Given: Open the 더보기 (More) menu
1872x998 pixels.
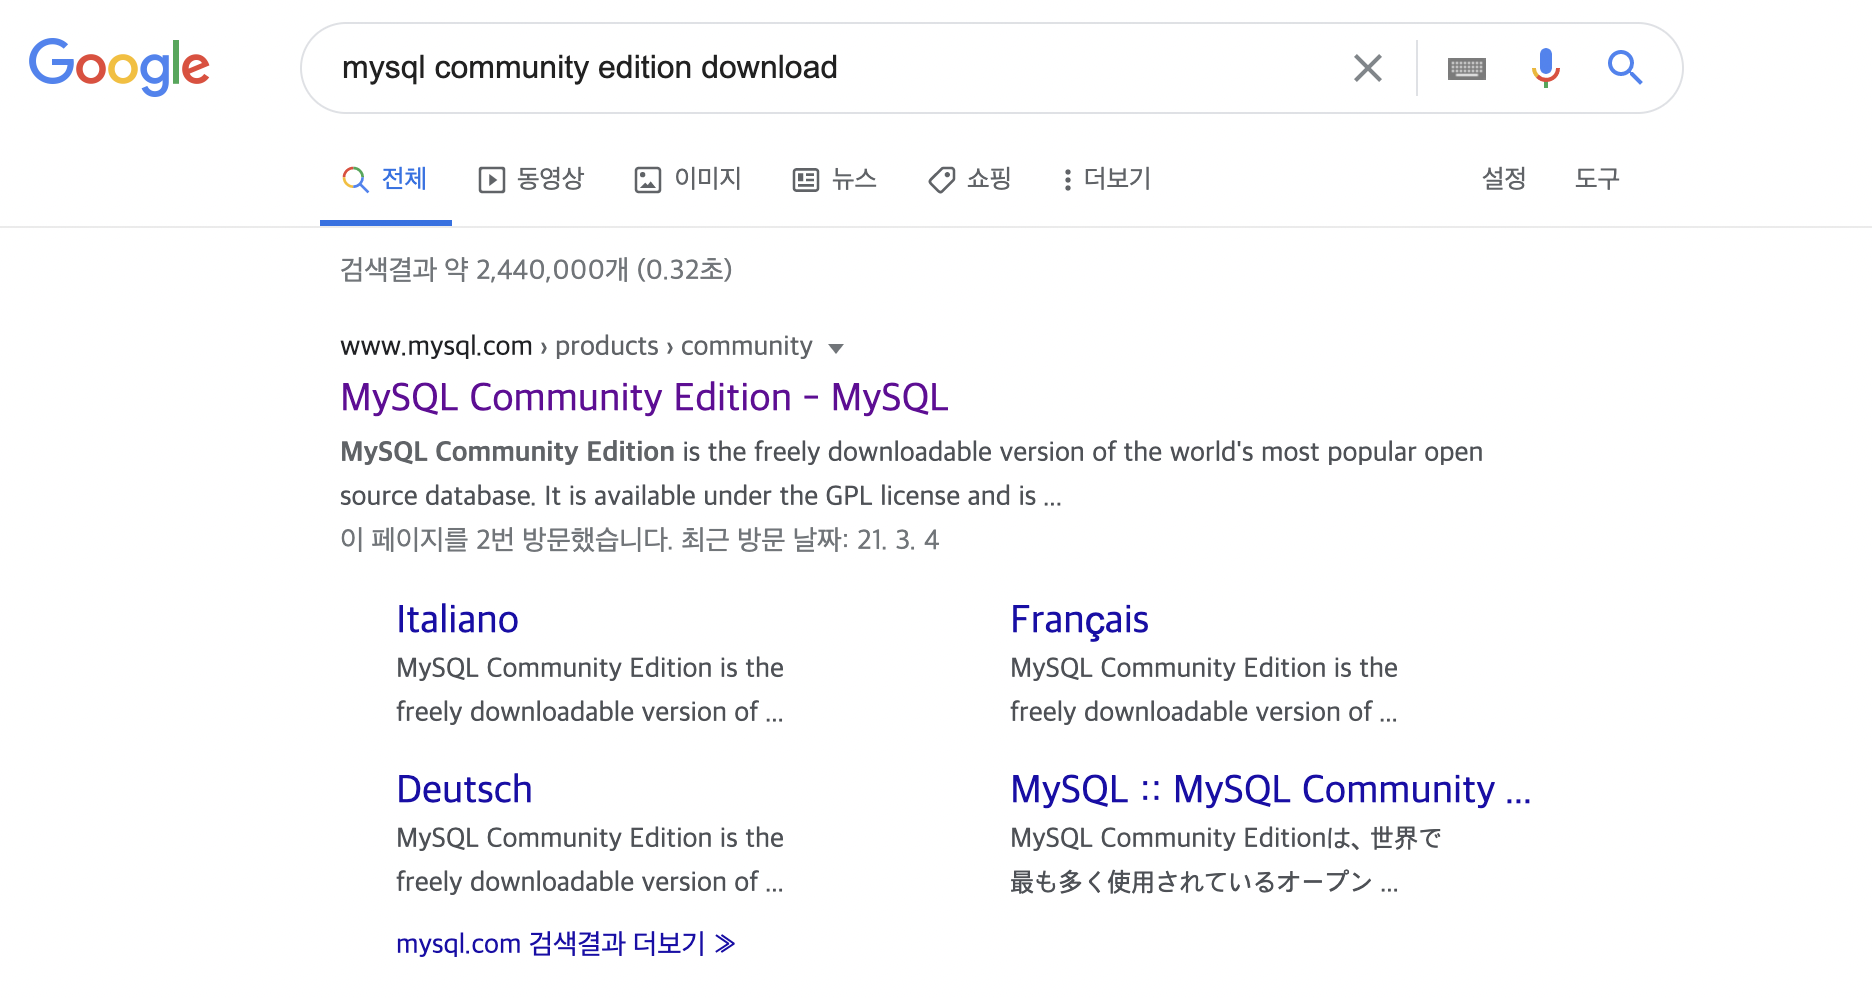Looking at the screenshot, I should 1107,179.
